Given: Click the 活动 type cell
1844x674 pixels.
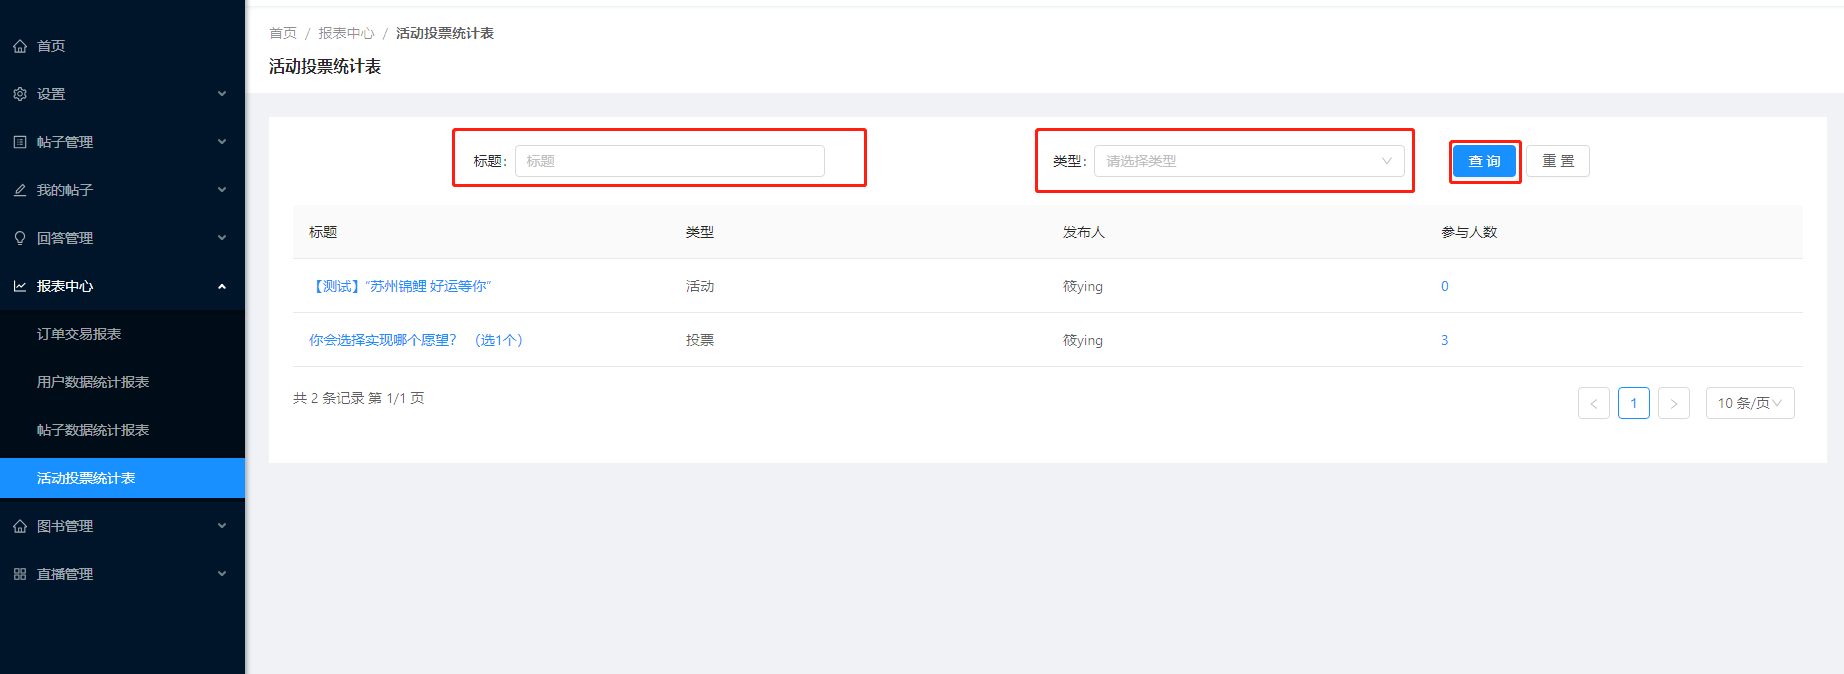Looking at the screenshot, I should point(700,286).
